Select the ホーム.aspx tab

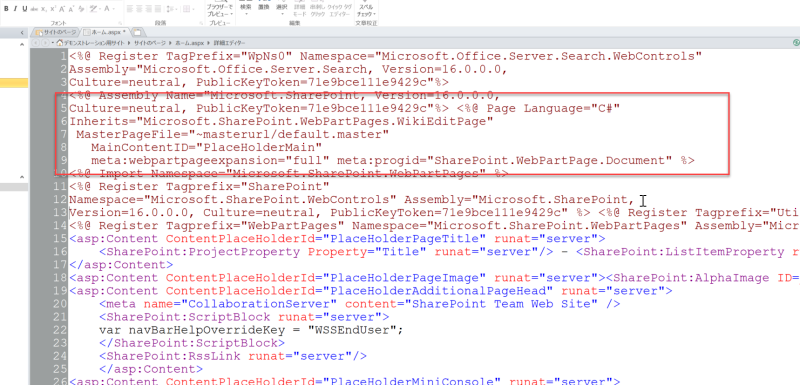coord(105,32)
